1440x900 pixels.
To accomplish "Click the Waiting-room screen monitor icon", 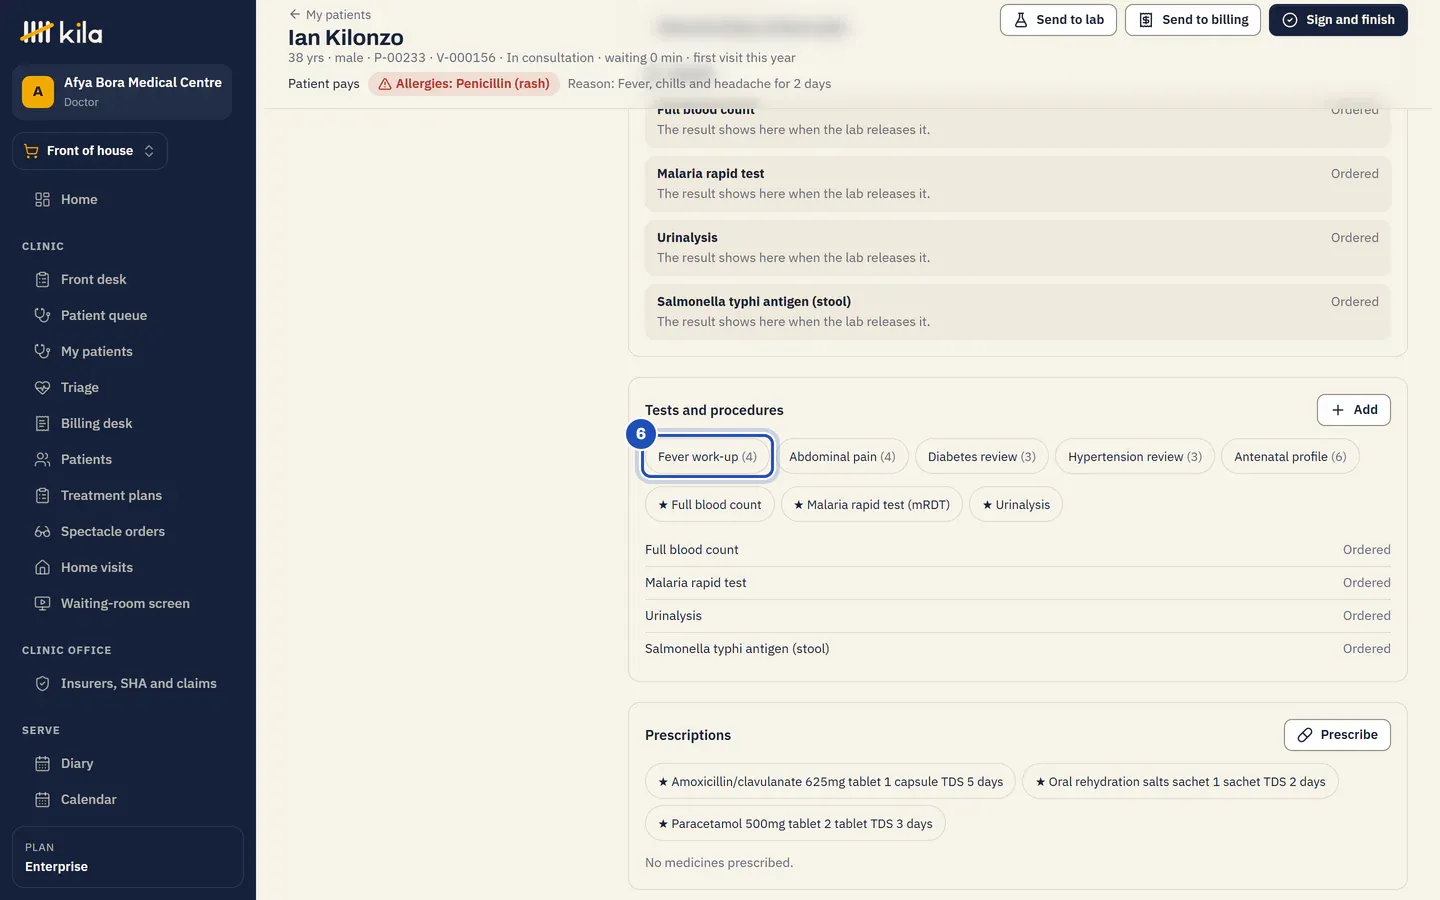I will coord(42,603).
